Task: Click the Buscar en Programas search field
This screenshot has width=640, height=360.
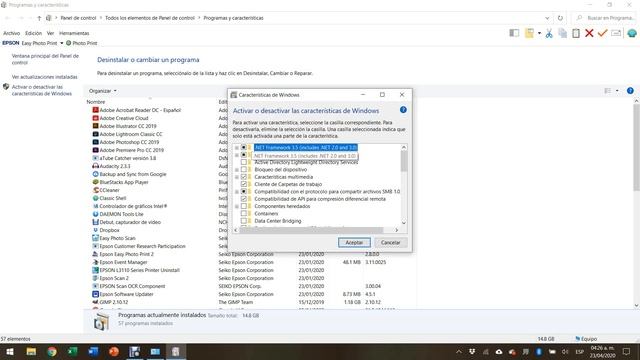Action: coord(605,18)
